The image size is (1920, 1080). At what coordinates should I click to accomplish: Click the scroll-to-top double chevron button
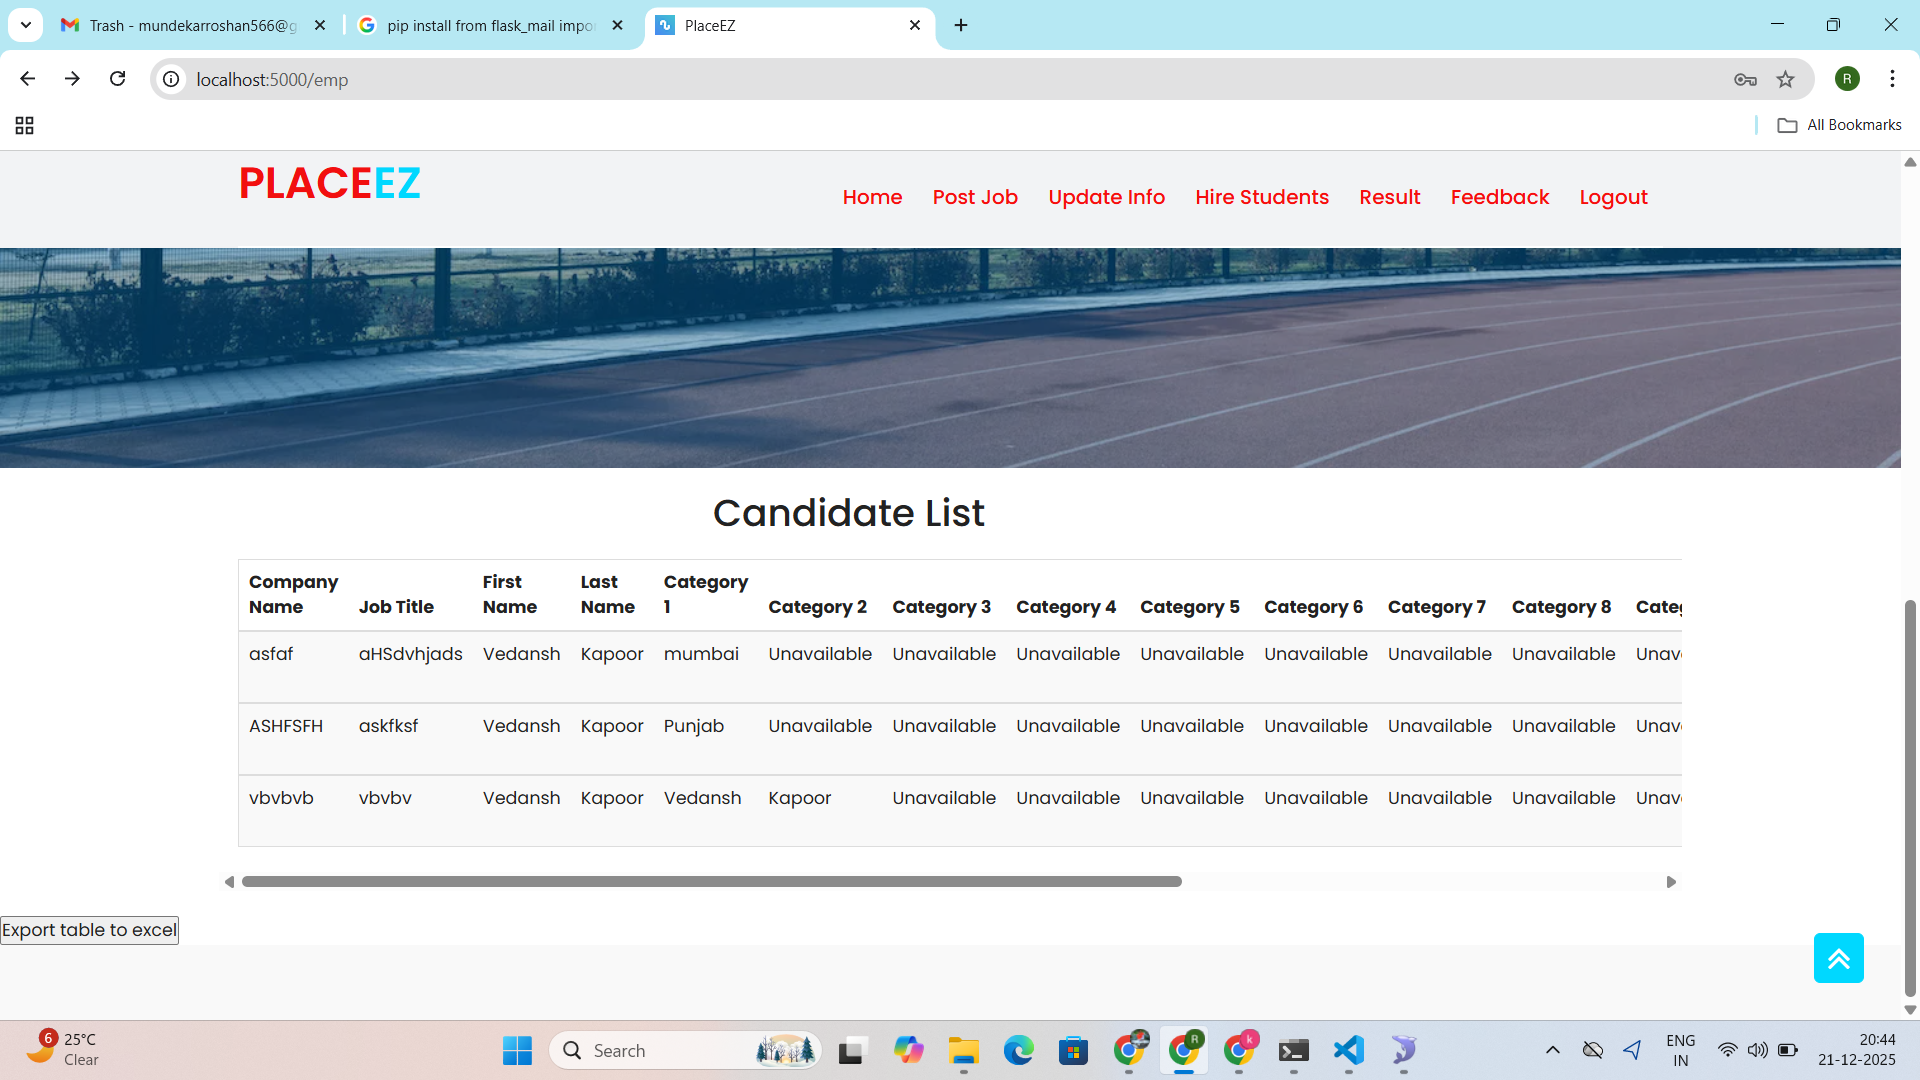coord(1838,958)
